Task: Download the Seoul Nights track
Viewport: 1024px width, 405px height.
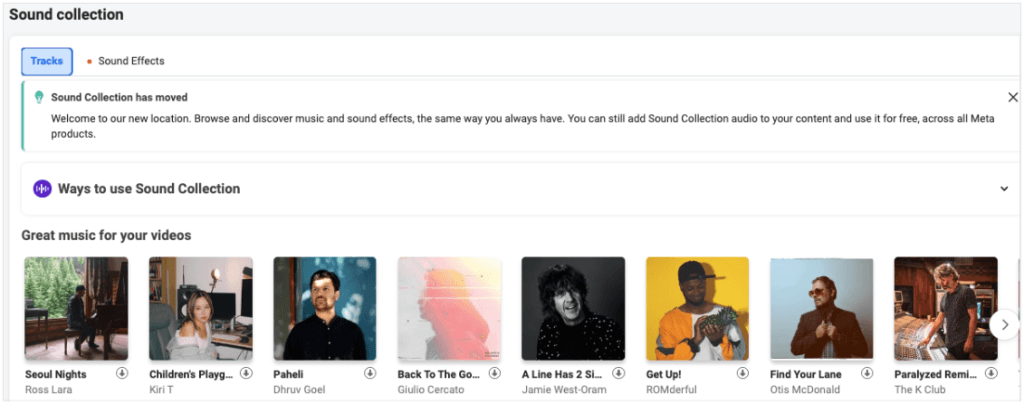Action: (x=122, y=373)
